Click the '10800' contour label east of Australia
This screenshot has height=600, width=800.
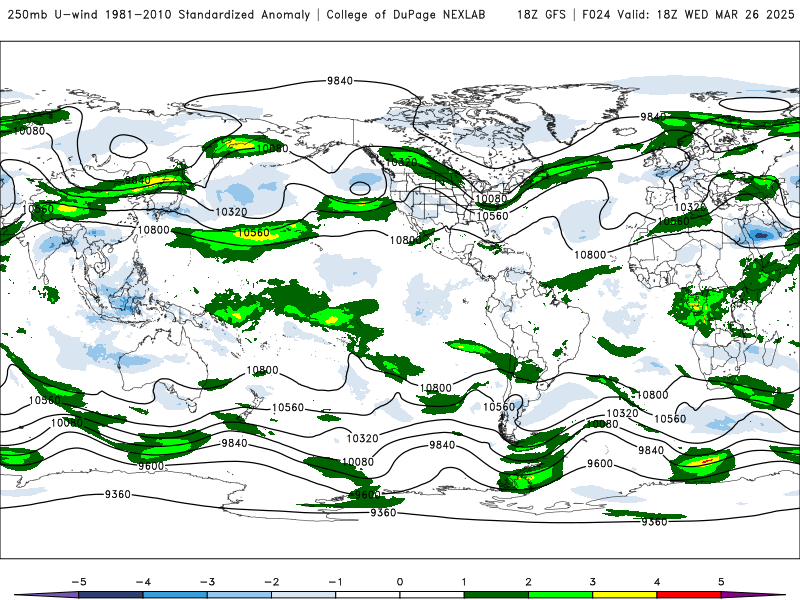point(262,370)
